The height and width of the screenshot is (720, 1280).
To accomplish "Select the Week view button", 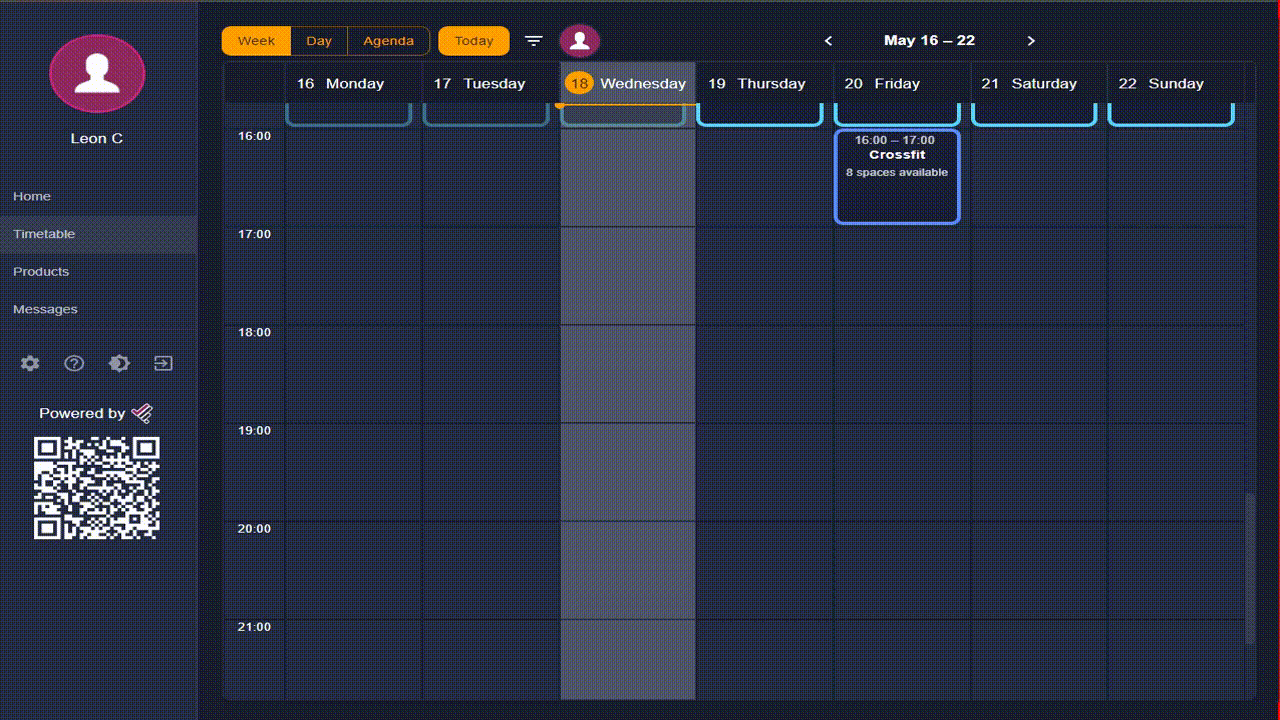I will [256, 41].
